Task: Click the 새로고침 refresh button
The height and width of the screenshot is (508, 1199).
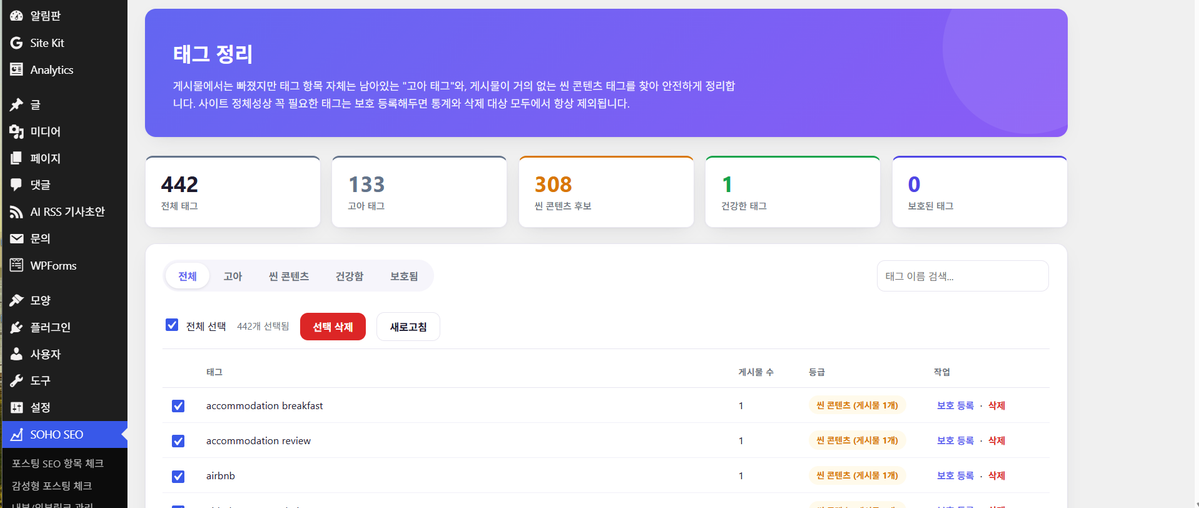Action: tap(408, 327)
